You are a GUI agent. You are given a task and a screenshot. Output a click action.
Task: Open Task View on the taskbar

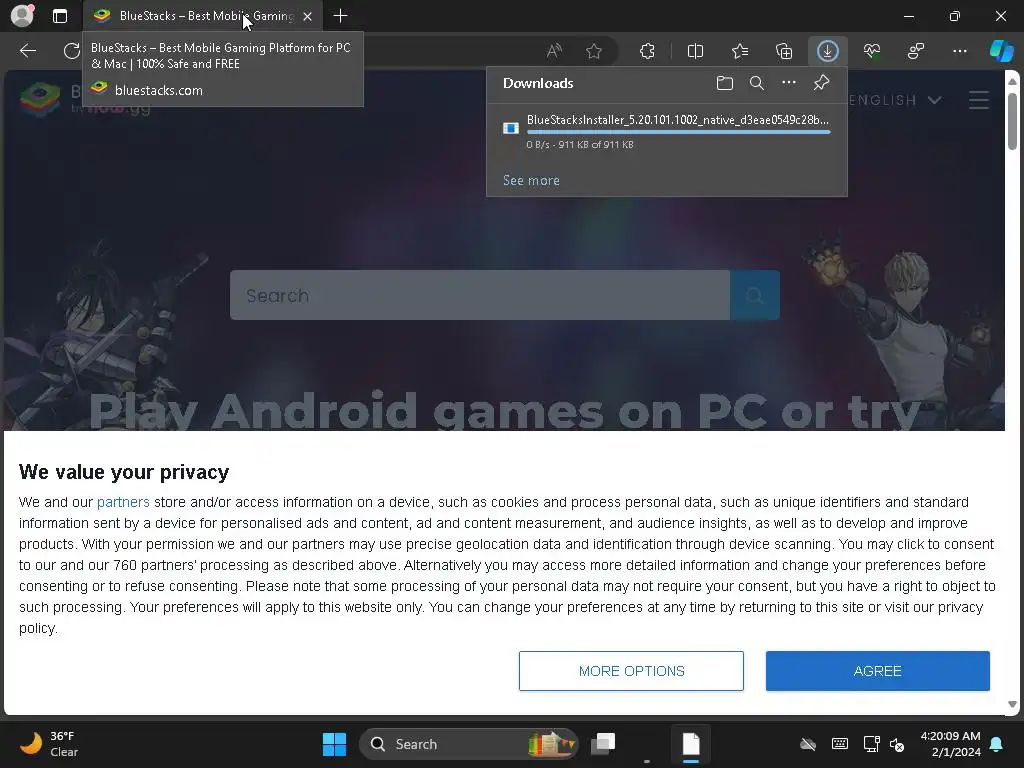pos(603,744)
